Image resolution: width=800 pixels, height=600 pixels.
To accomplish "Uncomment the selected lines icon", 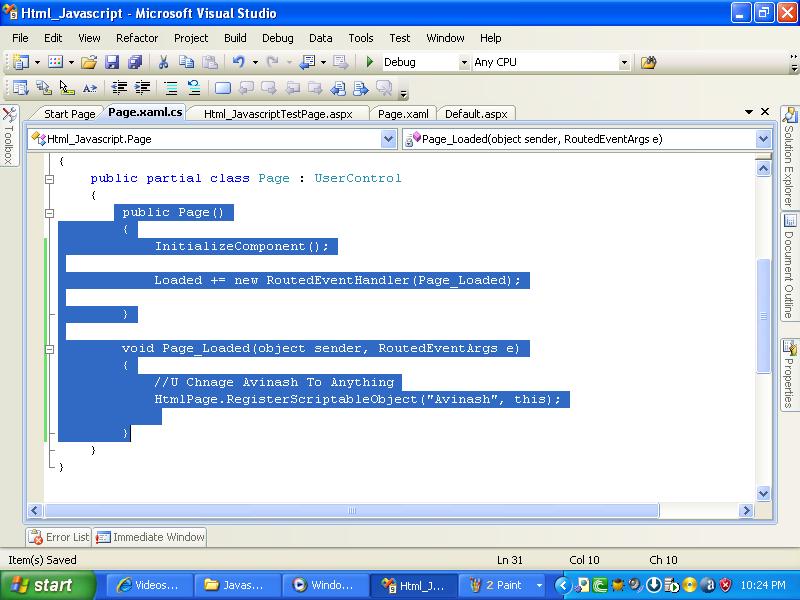I will [194, 88].
